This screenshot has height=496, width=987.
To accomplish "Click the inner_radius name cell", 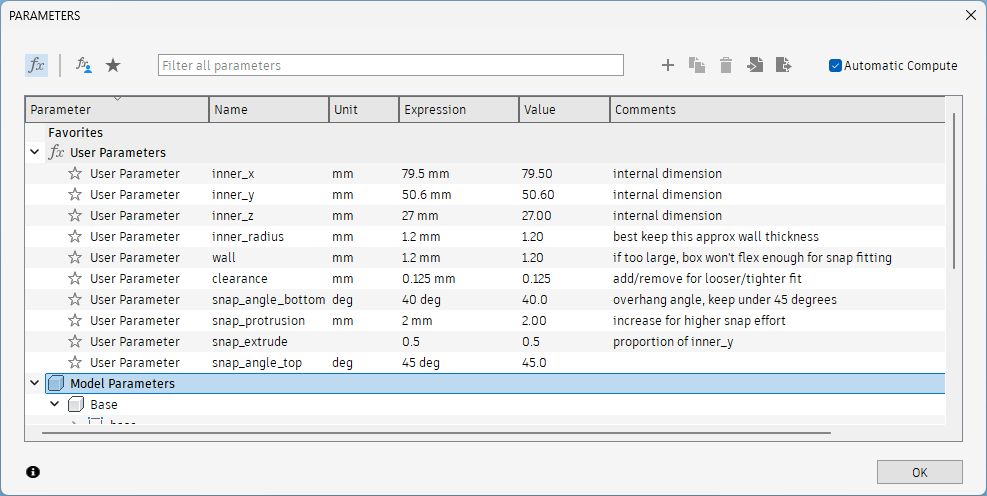I will [x=248, y=237].
